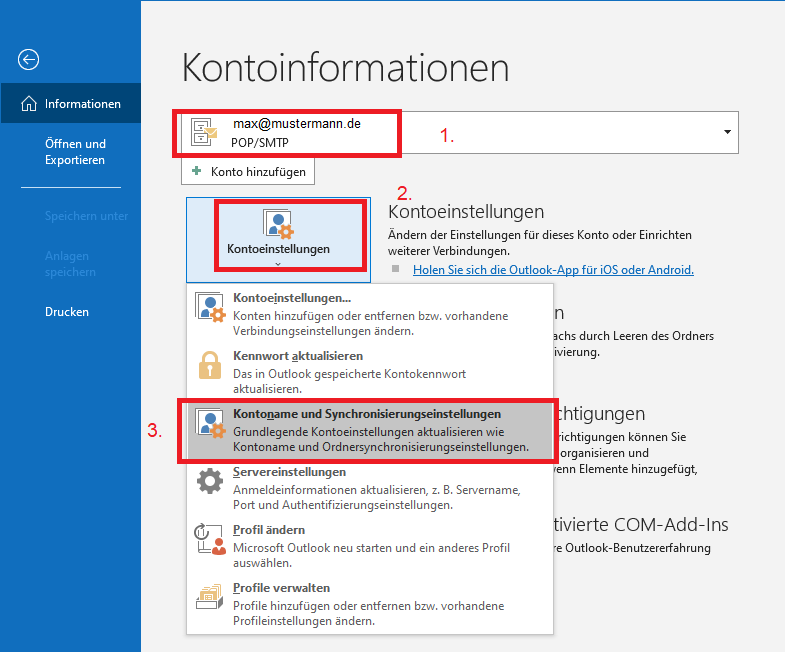Image resolution: width=785 pixels, height=652 pixels.
Task: Choose Servereinstellungen menu entry
Action: (370, 488)
